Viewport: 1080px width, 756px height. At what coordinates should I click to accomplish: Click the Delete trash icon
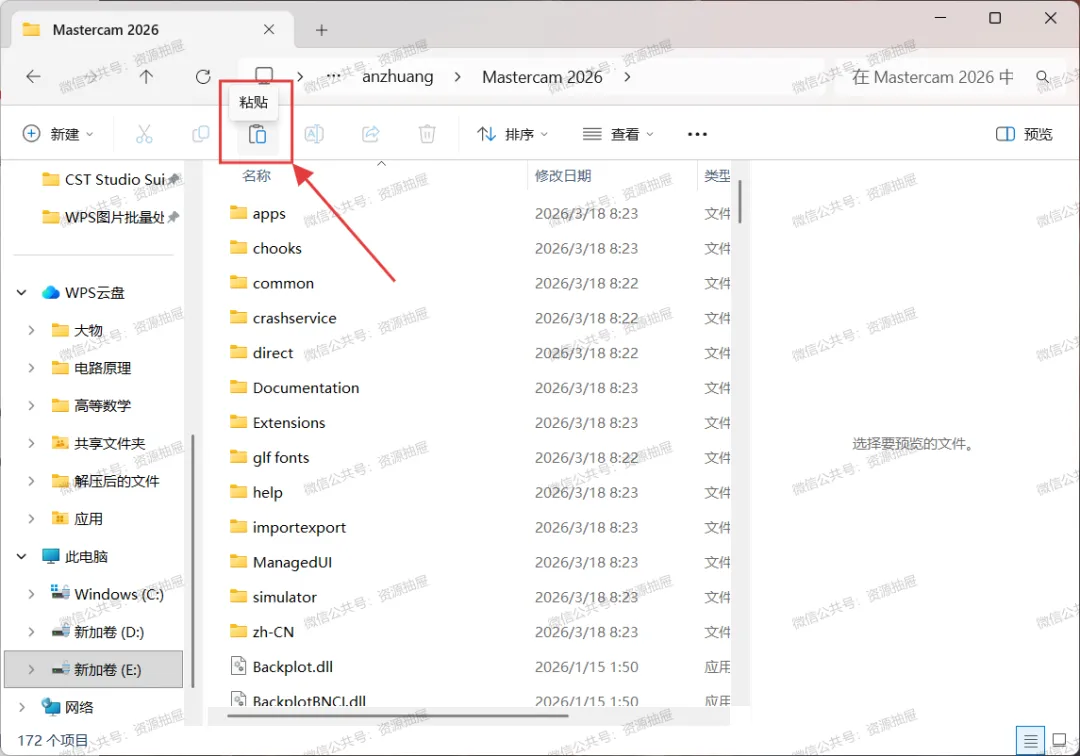pos(427,134)
